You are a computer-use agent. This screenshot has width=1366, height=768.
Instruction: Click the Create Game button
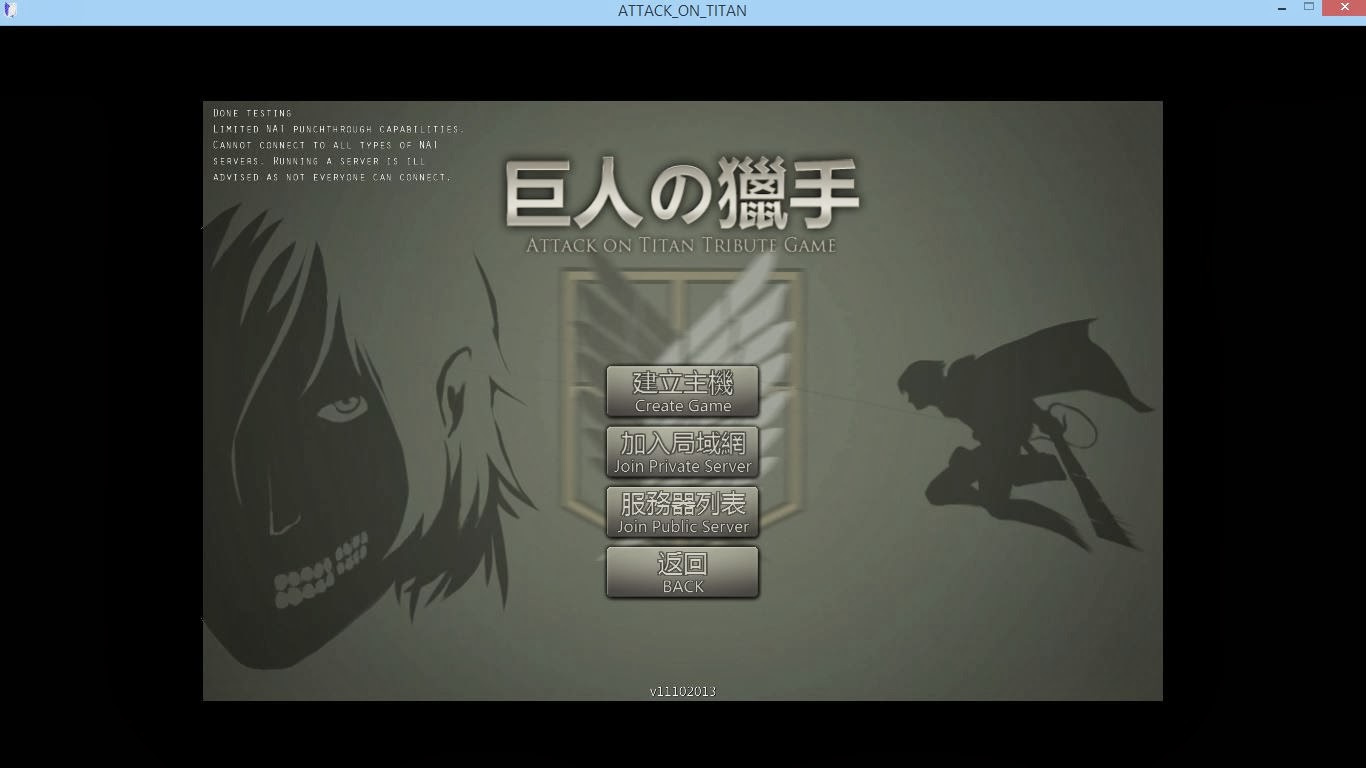(x=683, y=391)
